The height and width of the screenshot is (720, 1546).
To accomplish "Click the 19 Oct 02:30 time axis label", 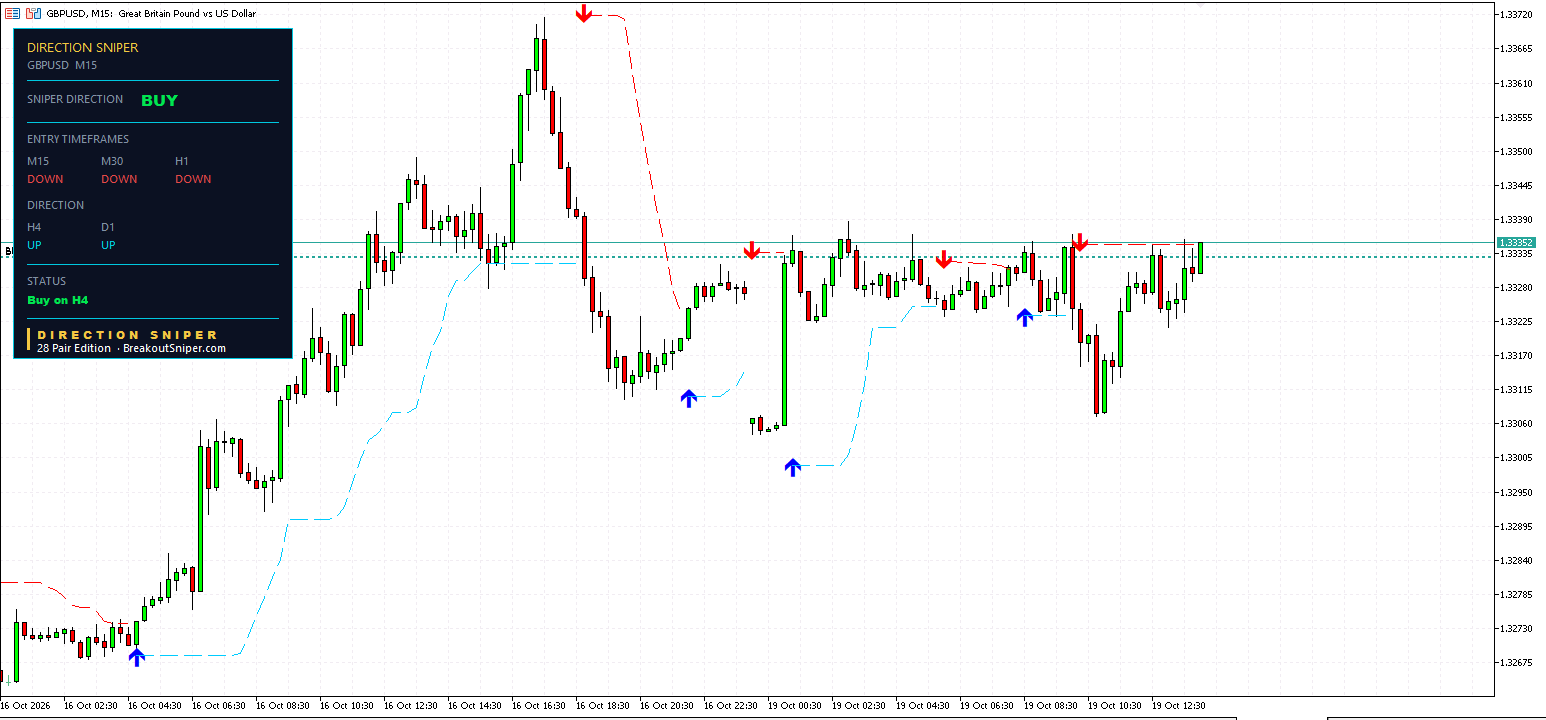I will coord(859,705).
